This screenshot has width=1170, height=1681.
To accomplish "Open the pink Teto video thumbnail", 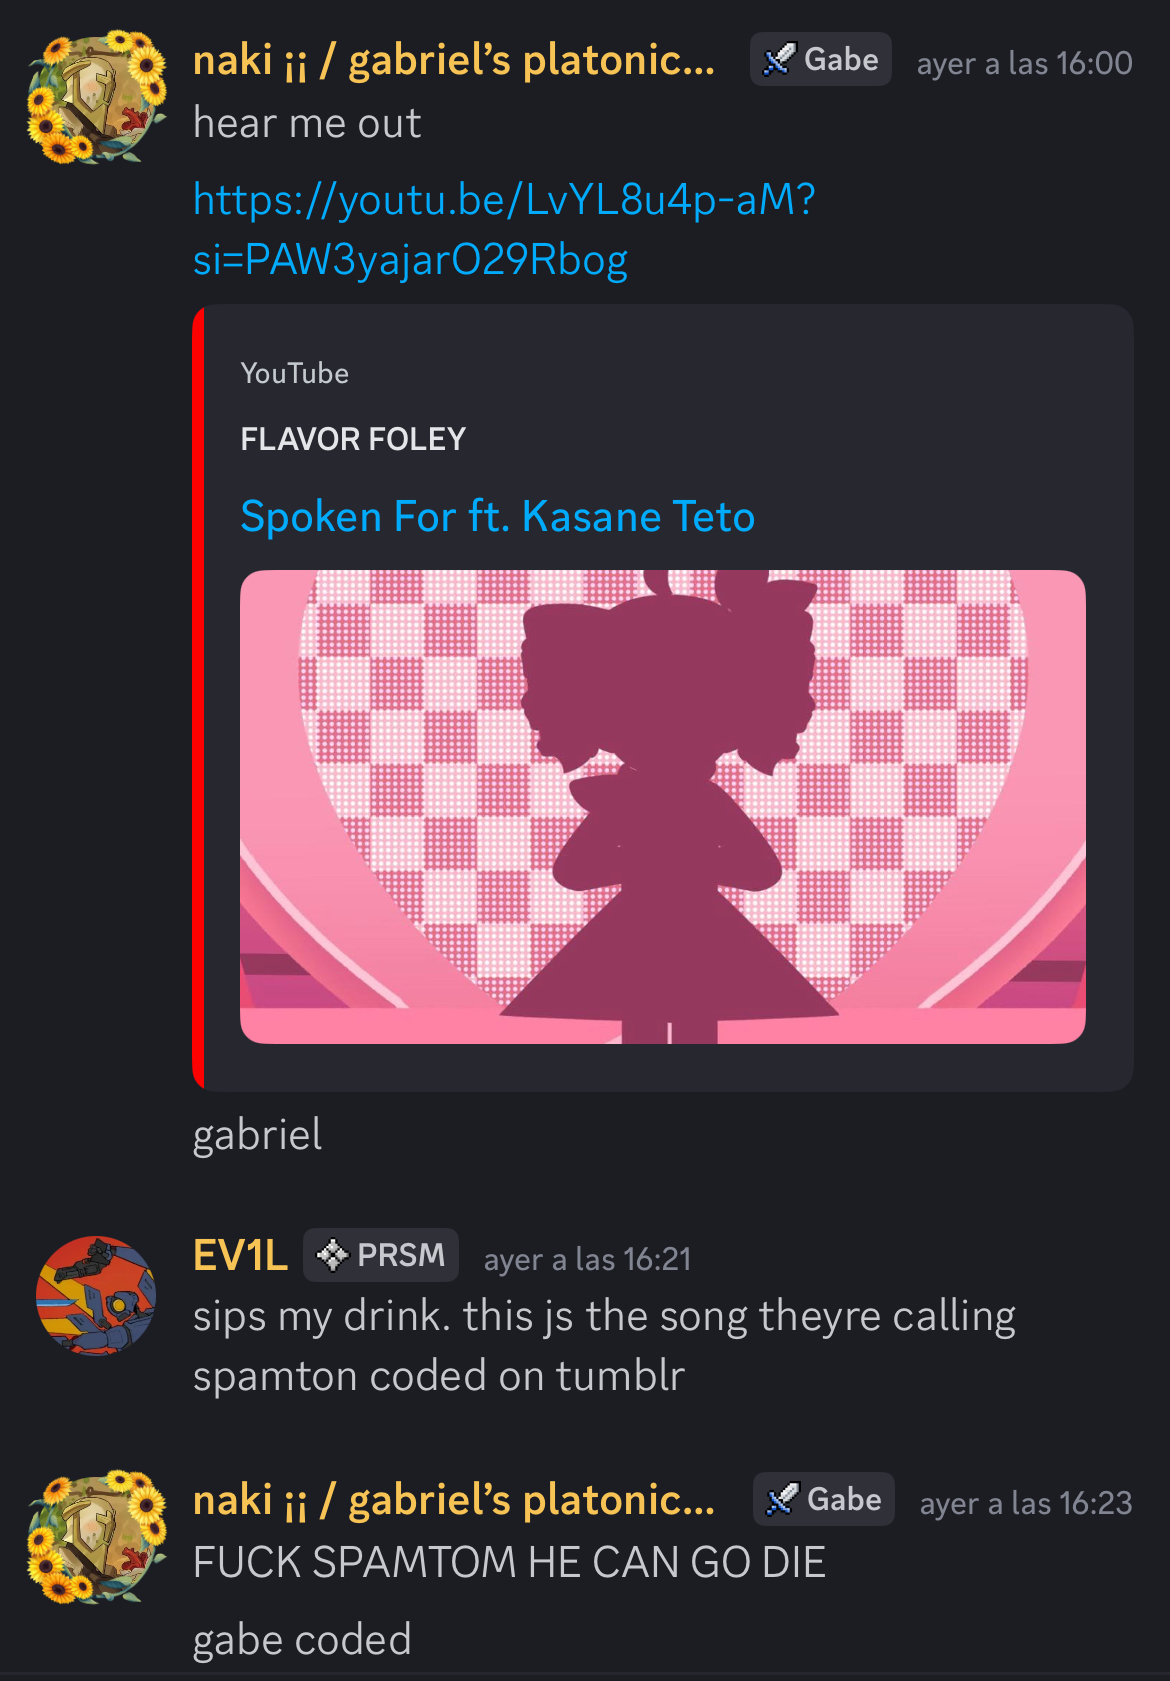I will 663,807.
